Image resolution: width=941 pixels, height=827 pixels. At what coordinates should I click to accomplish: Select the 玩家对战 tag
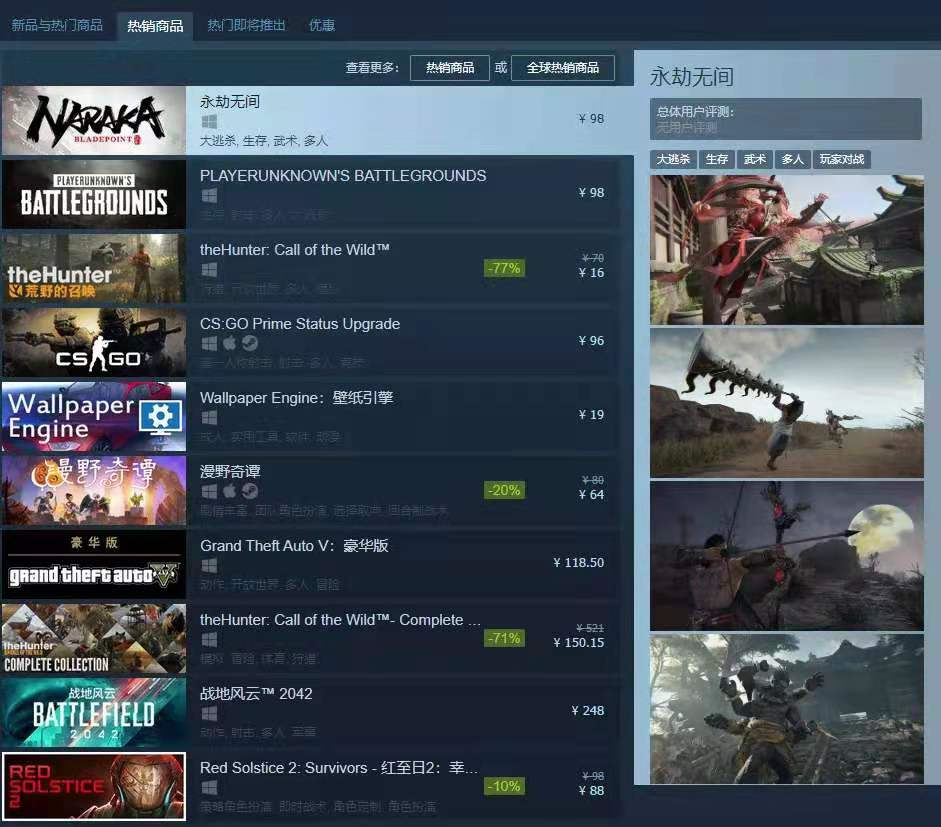[841, 160]
